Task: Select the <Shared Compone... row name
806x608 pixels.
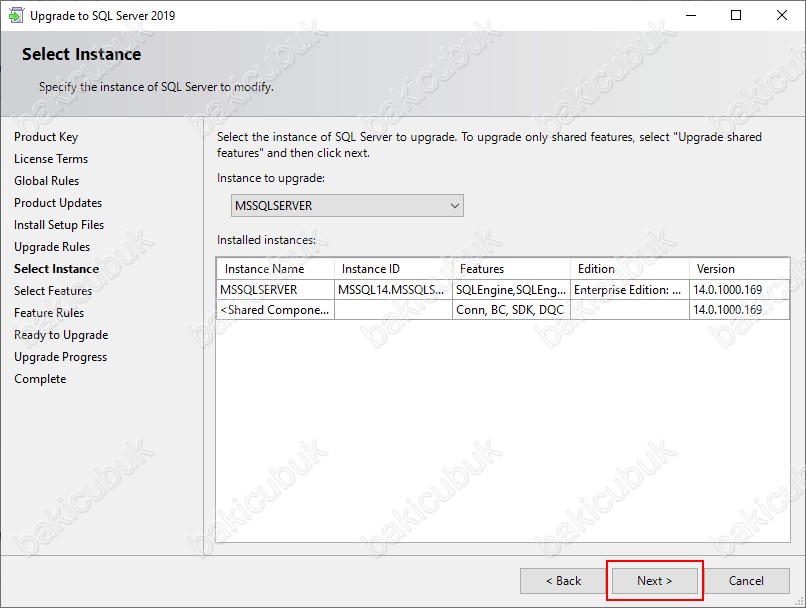Action: click(276, 310)
